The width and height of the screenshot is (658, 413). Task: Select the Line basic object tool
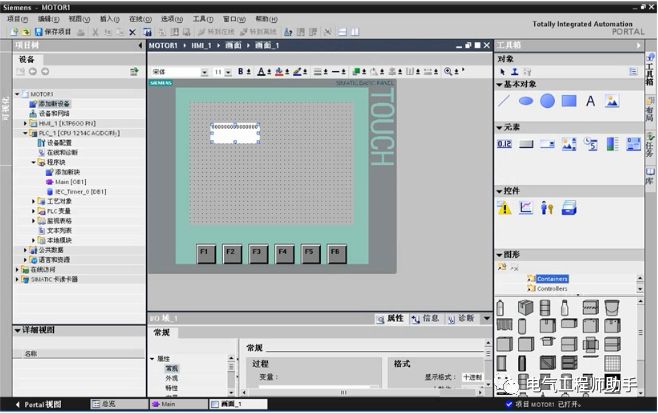(504, 101)
